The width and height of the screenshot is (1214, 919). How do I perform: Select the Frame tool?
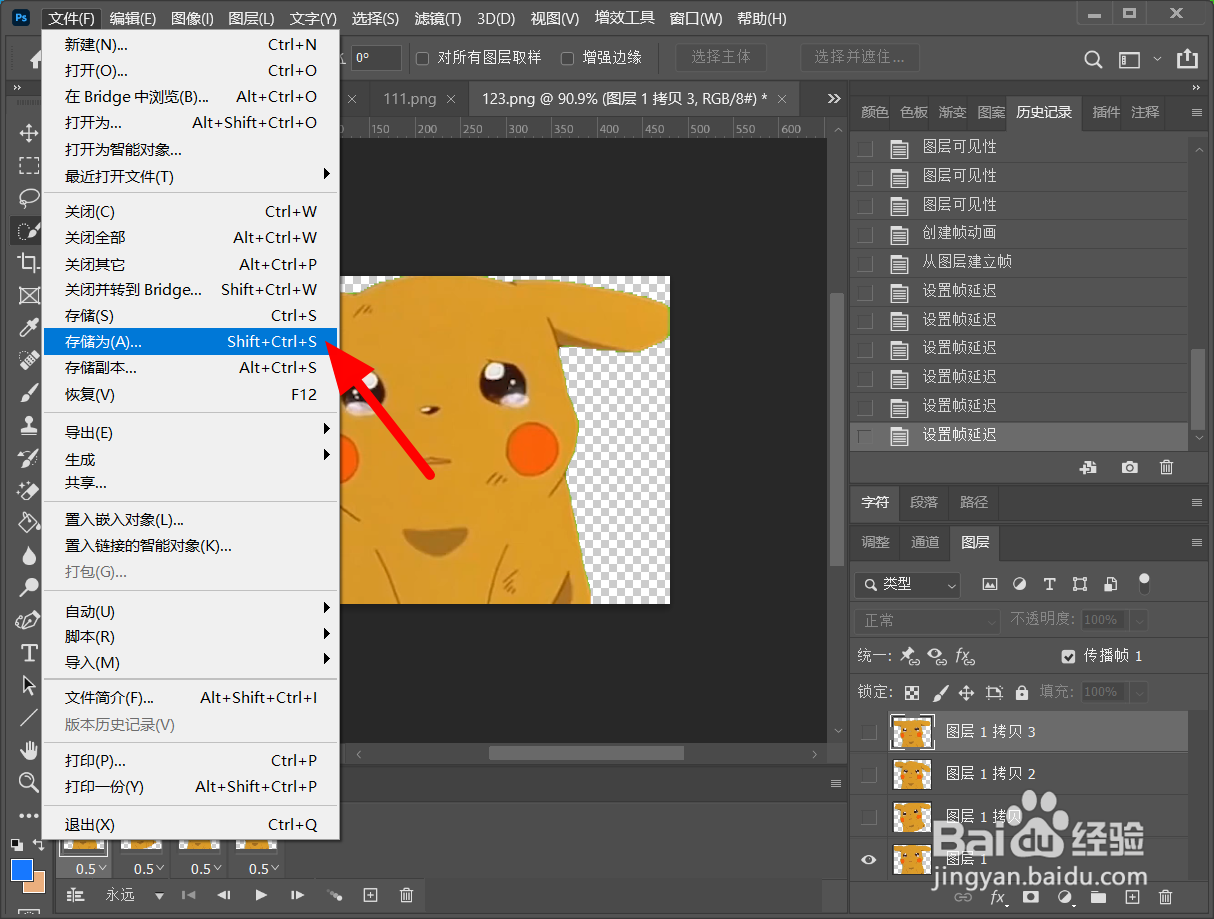click(28, 296)
